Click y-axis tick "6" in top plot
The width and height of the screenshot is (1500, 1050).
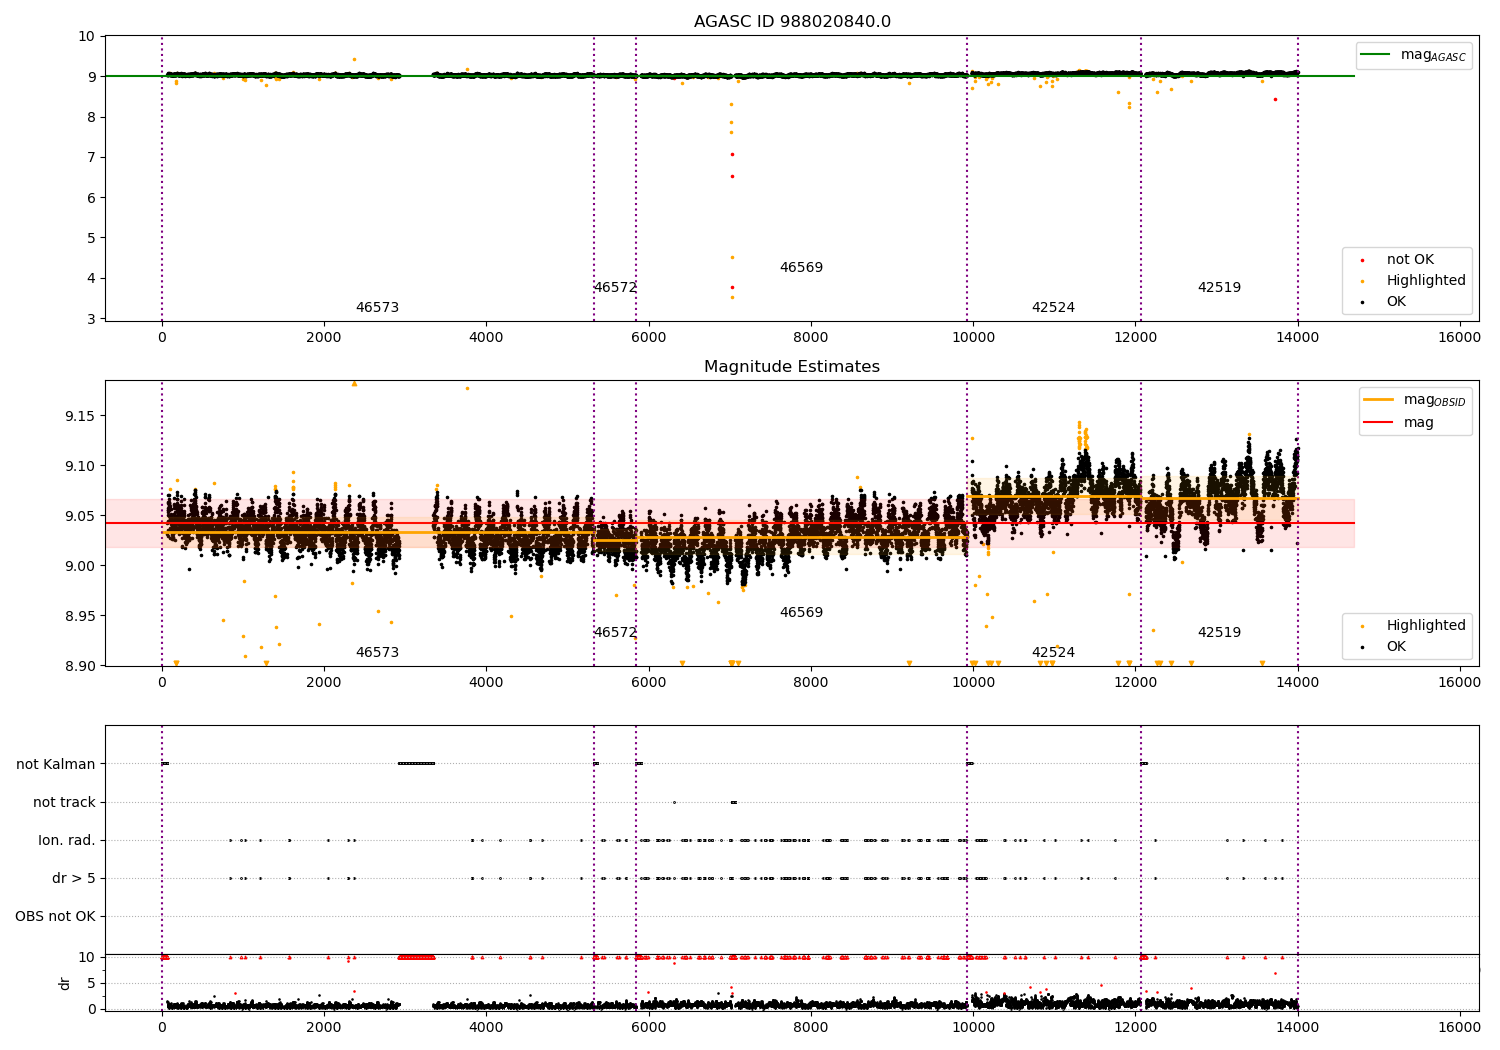[x=91, y=198]
